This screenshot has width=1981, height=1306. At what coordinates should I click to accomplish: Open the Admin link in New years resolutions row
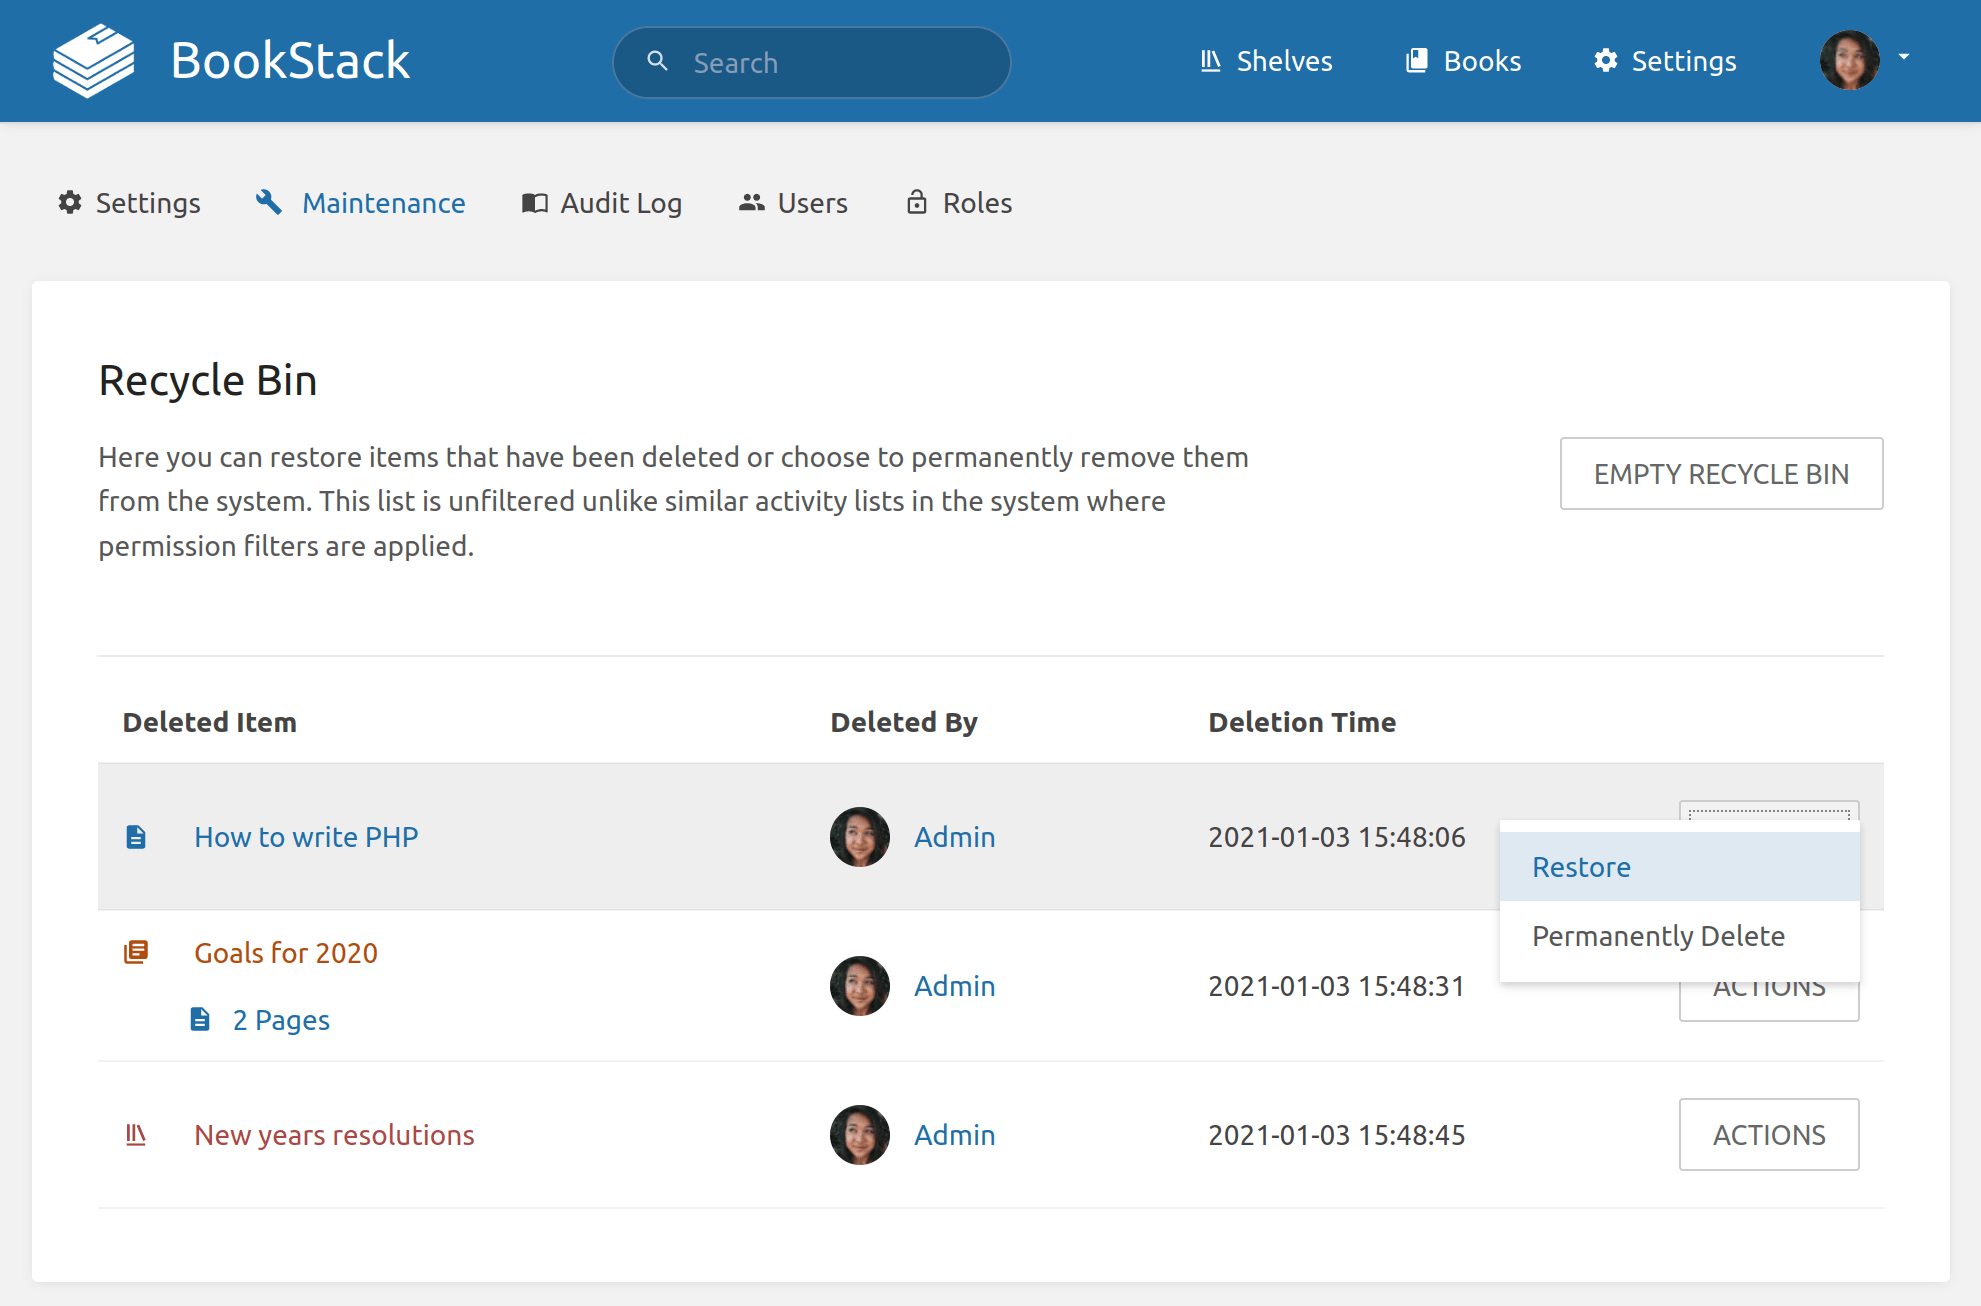coord(955,1135)
